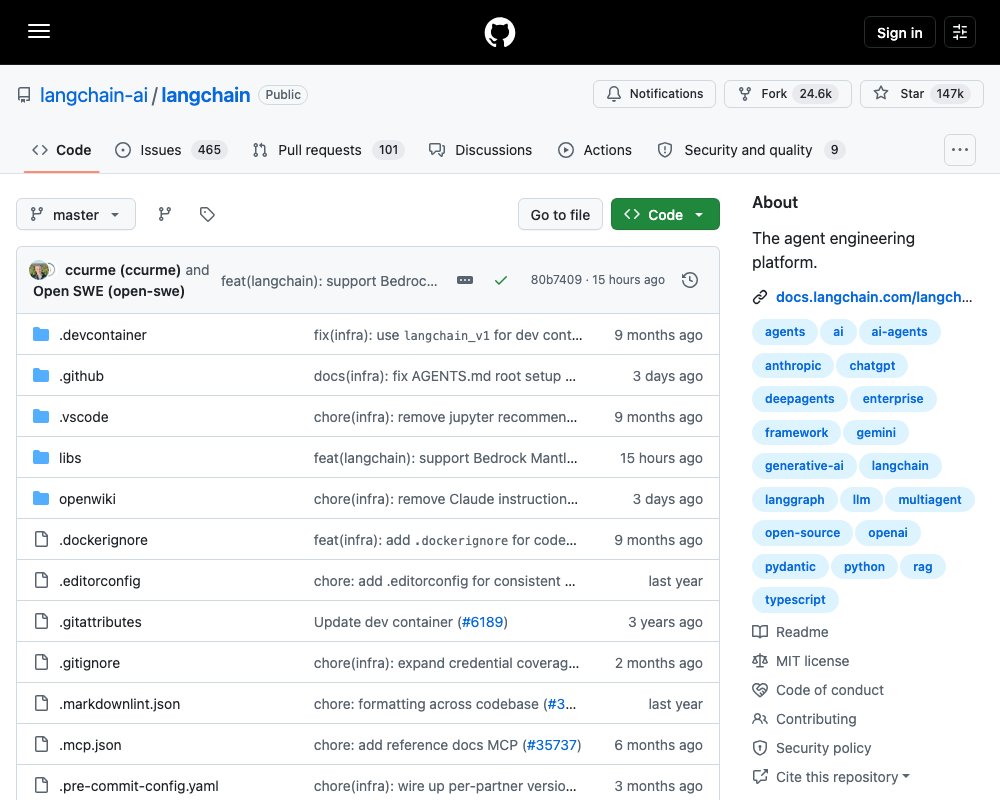Open the langchain-ai organization link

click(94, 95)
